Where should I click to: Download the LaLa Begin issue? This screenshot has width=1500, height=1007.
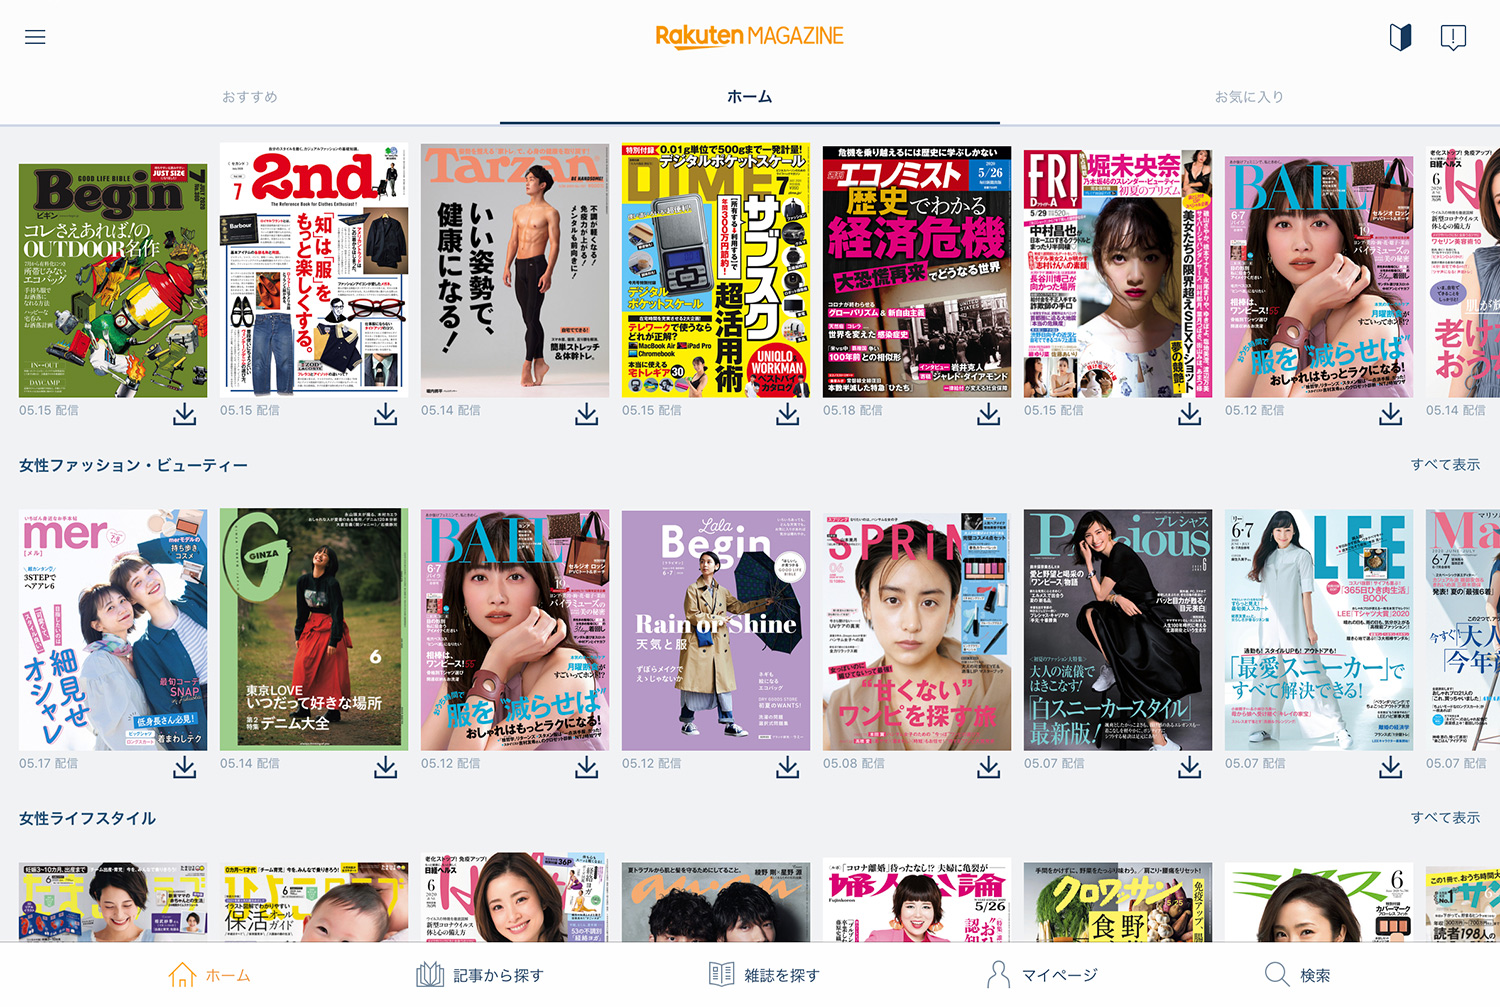pos(788,767)
